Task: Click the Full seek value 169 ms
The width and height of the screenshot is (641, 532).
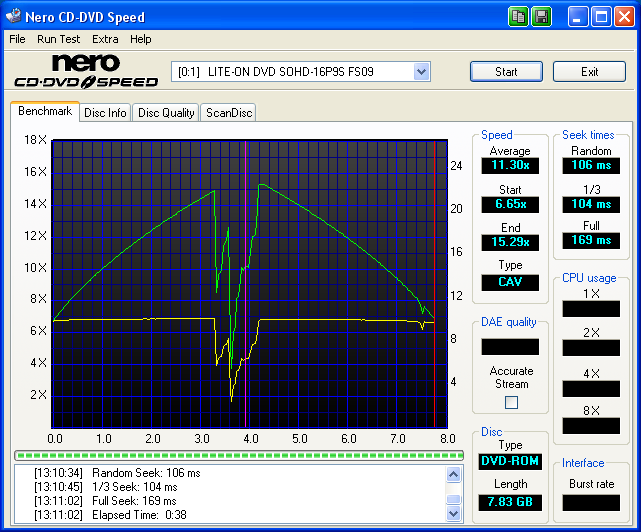Action: click(x=591, y=240)
